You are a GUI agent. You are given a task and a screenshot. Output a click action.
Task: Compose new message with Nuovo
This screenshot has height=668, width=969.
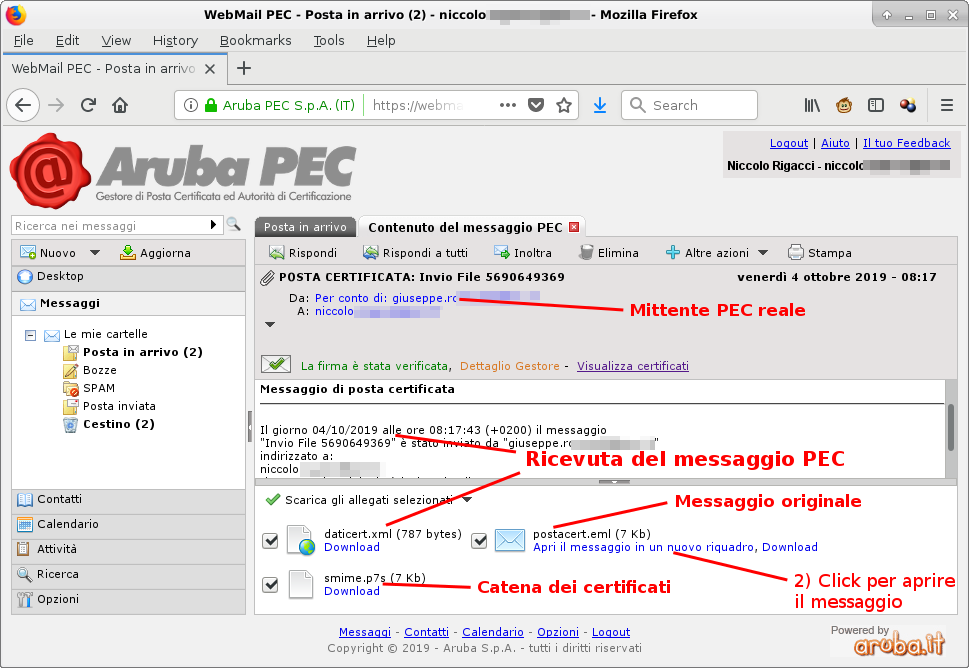48,253
